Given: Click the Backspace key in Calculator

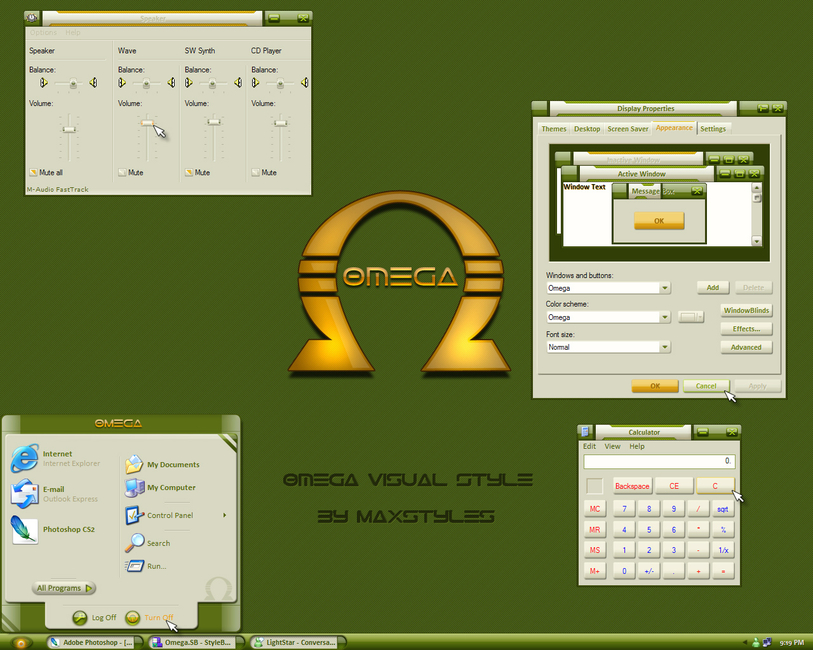Looking at the screenshot, I should click(632, 486).
